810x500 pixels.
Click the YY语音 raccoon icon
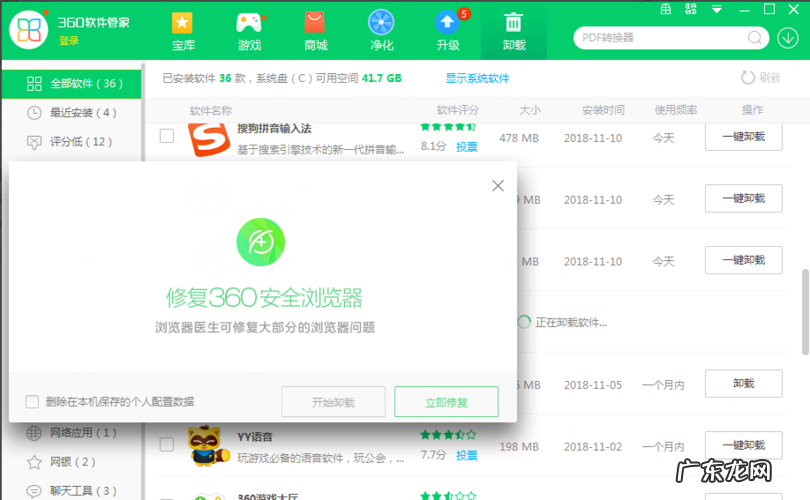209,445
